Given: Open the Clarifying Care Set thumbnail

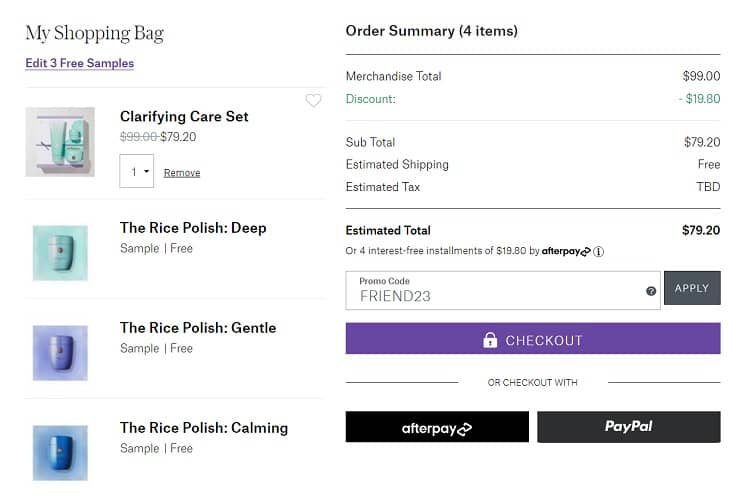Looking at the screenshot, I should click(x=60, y=142).
